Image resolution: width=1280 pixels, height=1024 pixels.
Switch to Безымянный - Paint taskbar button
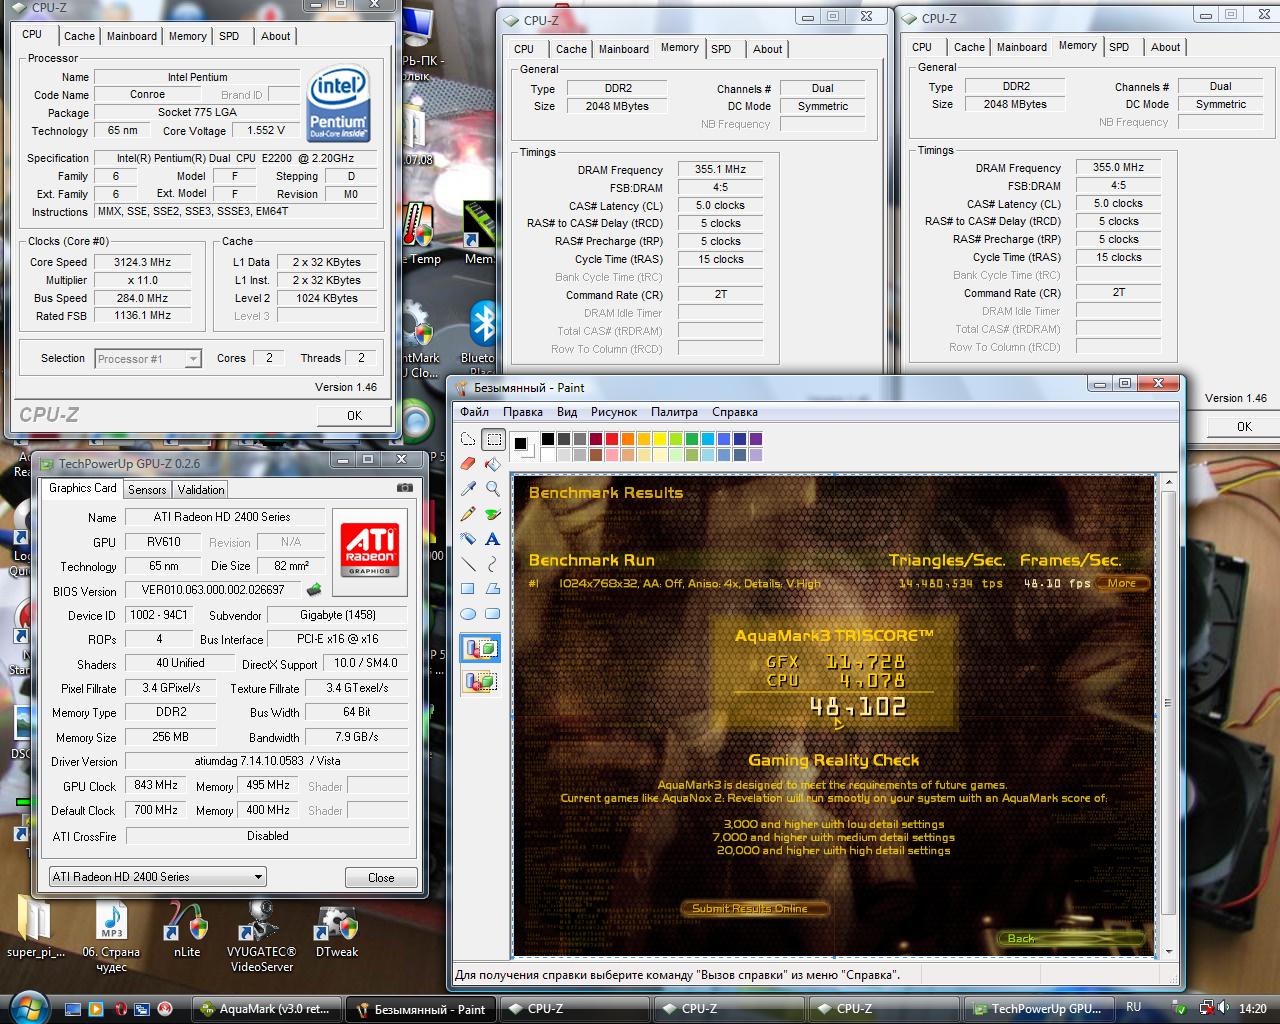pyautogui.click(x=421, y=1009)
